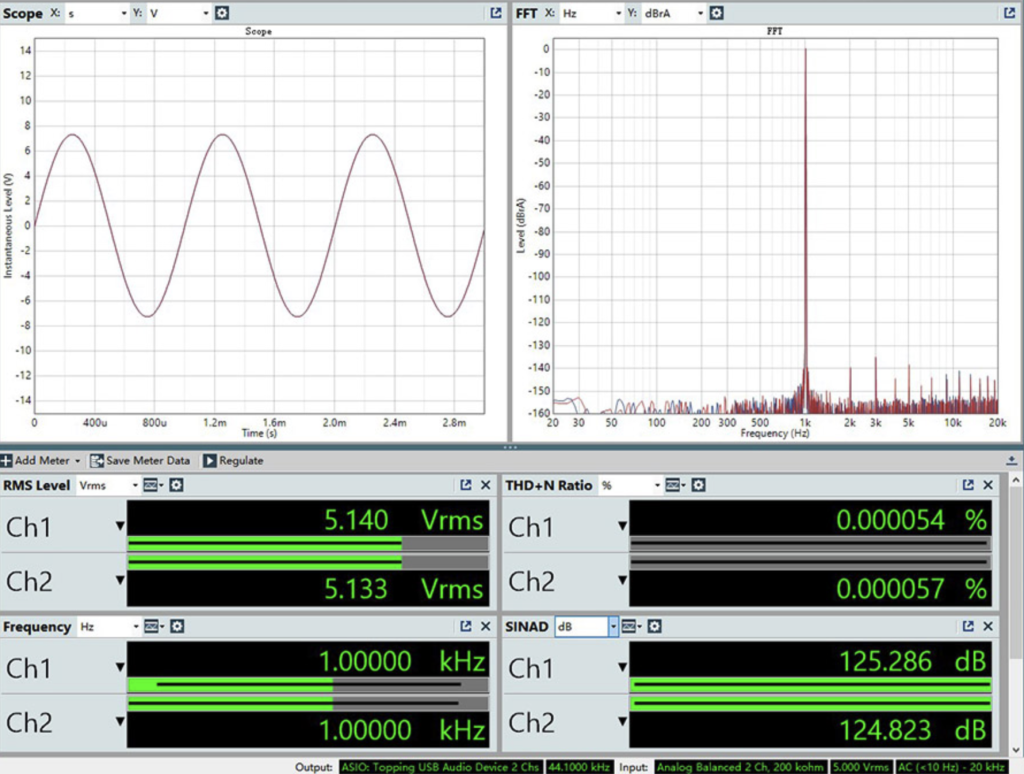Pop out the Scope graph window
The height and width of the screenshot is (774, 1024).
click(495, 14)
